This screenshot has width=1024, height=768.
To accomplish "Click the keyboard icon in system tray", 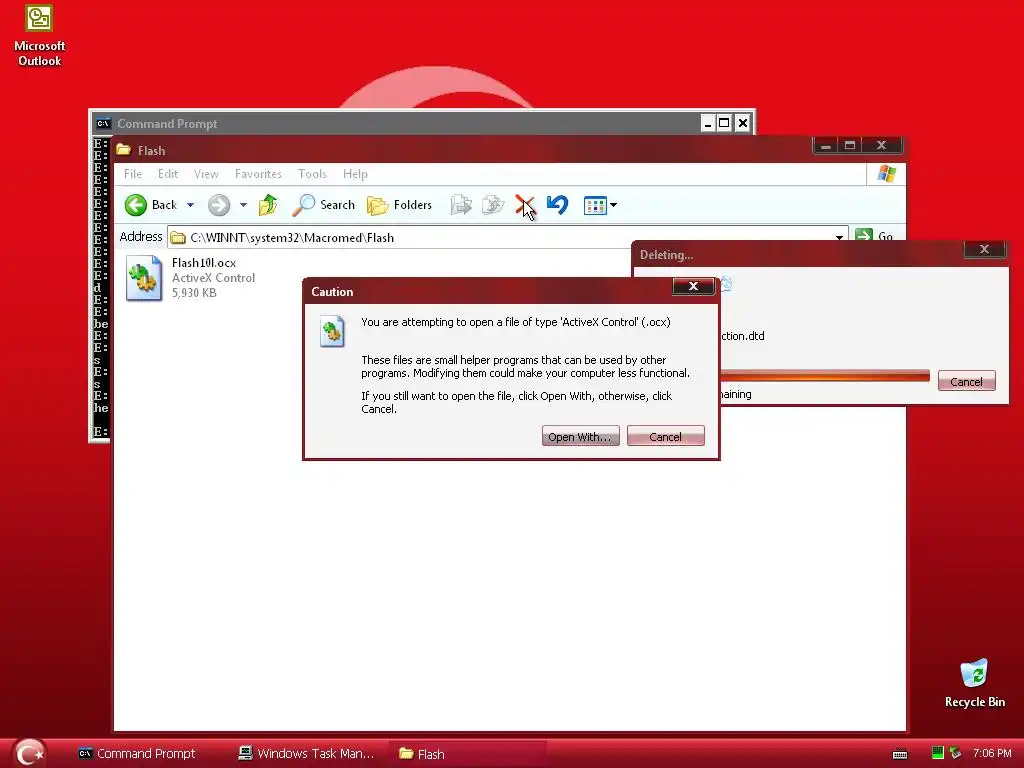I will click(900, 754).
